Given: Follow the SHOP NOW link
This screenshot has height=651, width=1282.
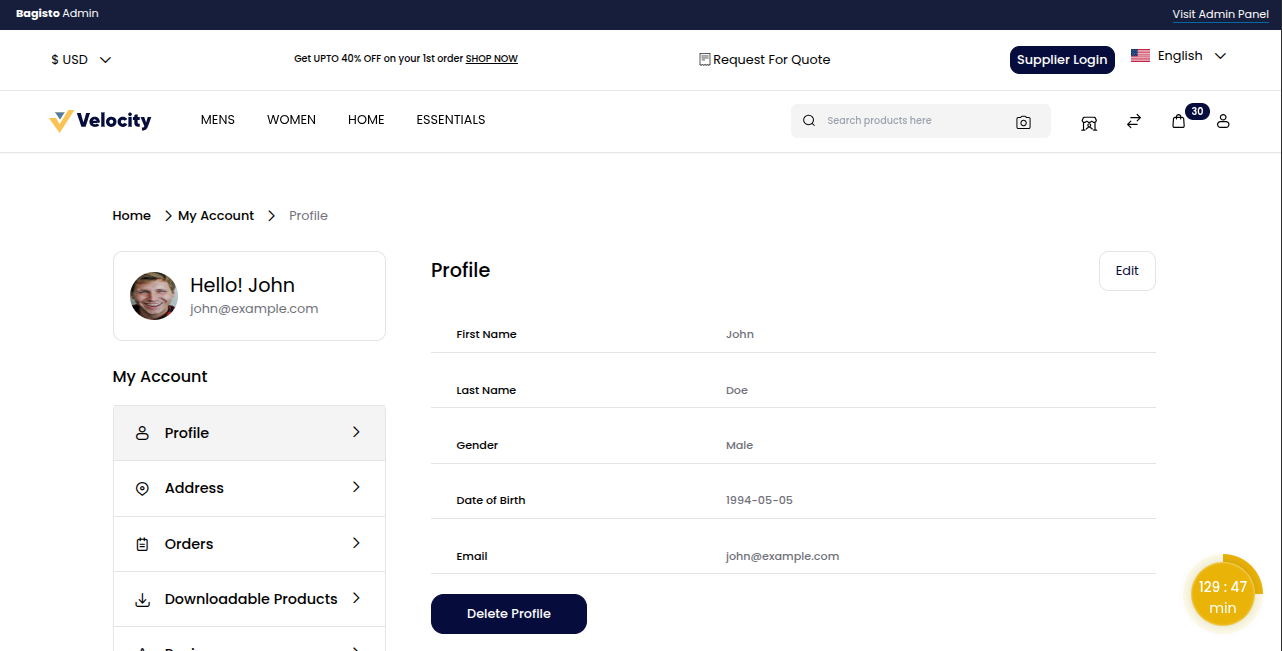Looking at the screenshot, I should click(x=491, y=58).
